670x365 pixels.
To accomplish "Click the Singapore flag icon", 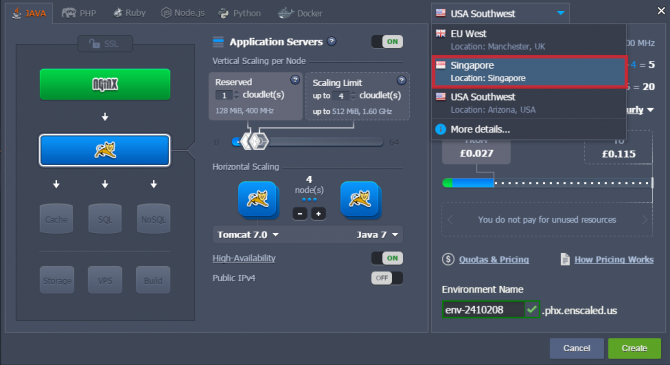I will (x=441, y=65).
